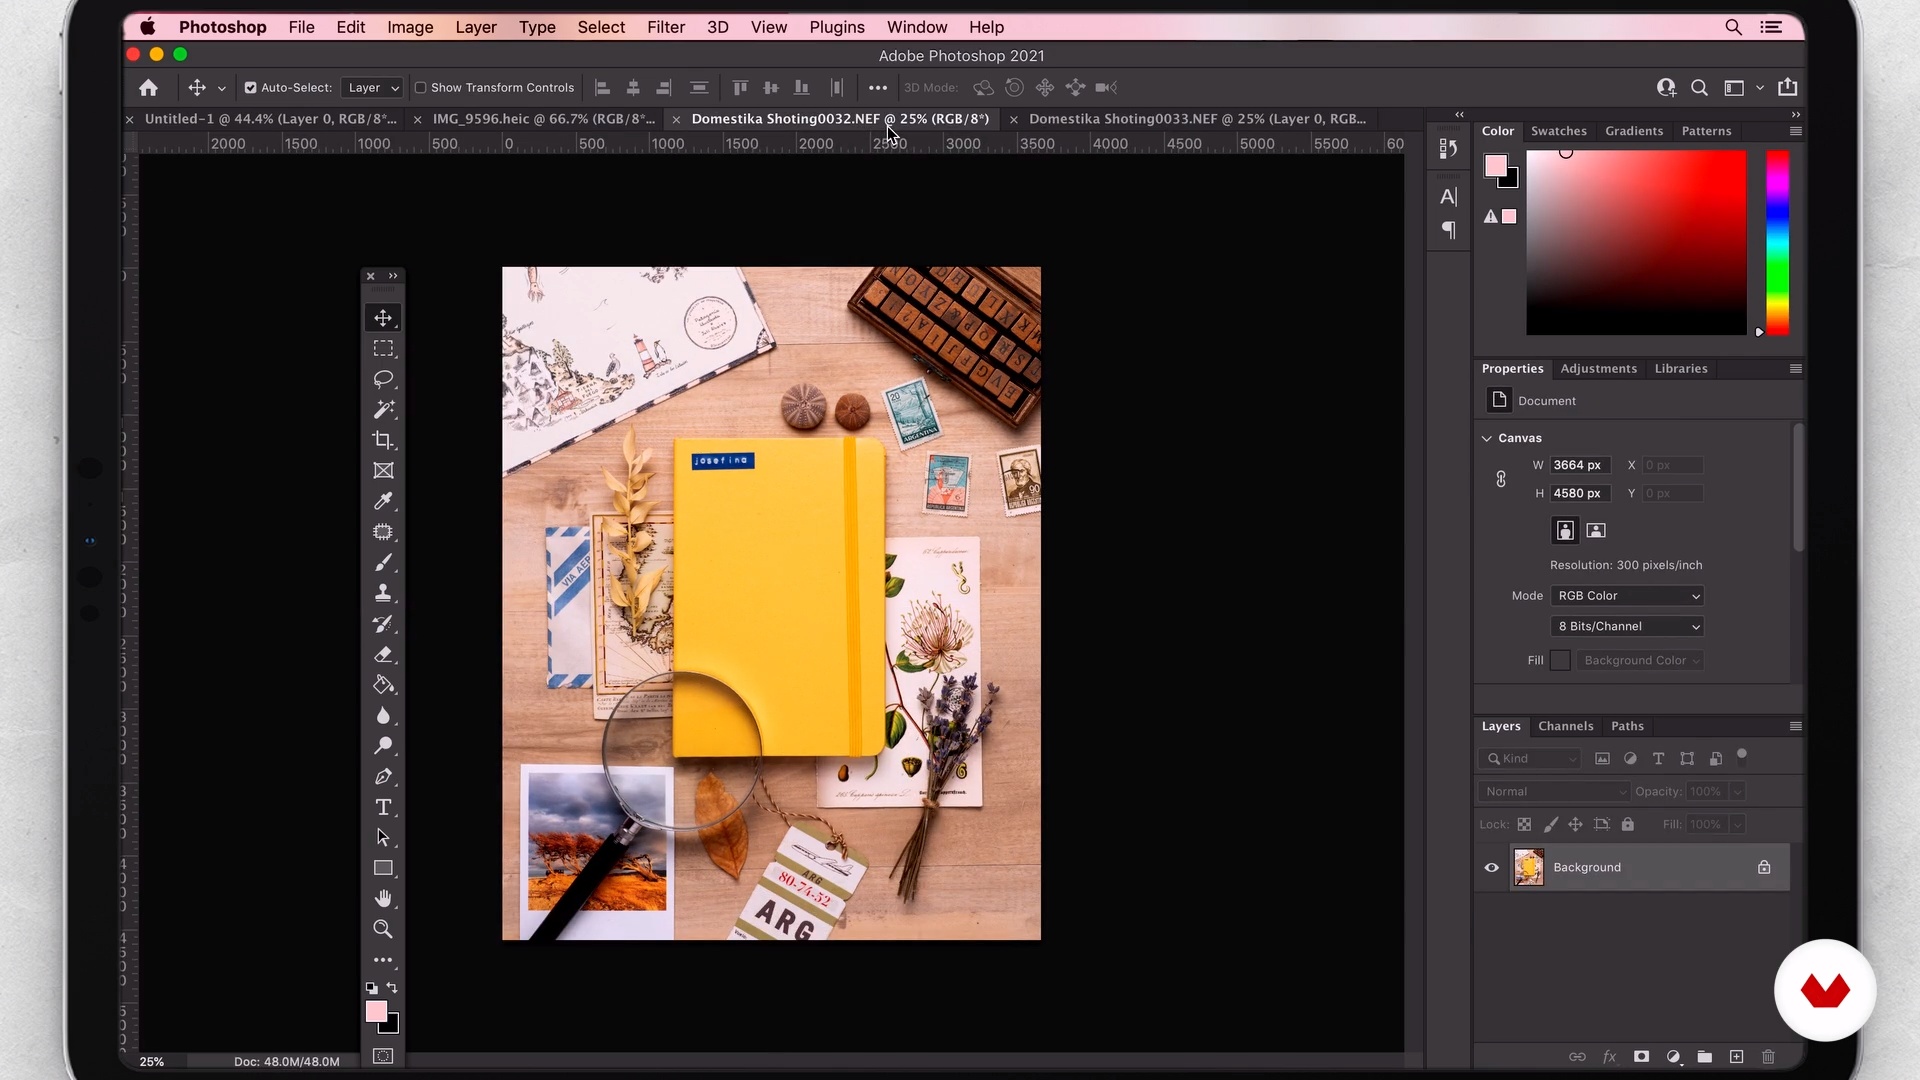Switch to the Adjustments tab
1920x1080 pixels.
coord(1598,369)
